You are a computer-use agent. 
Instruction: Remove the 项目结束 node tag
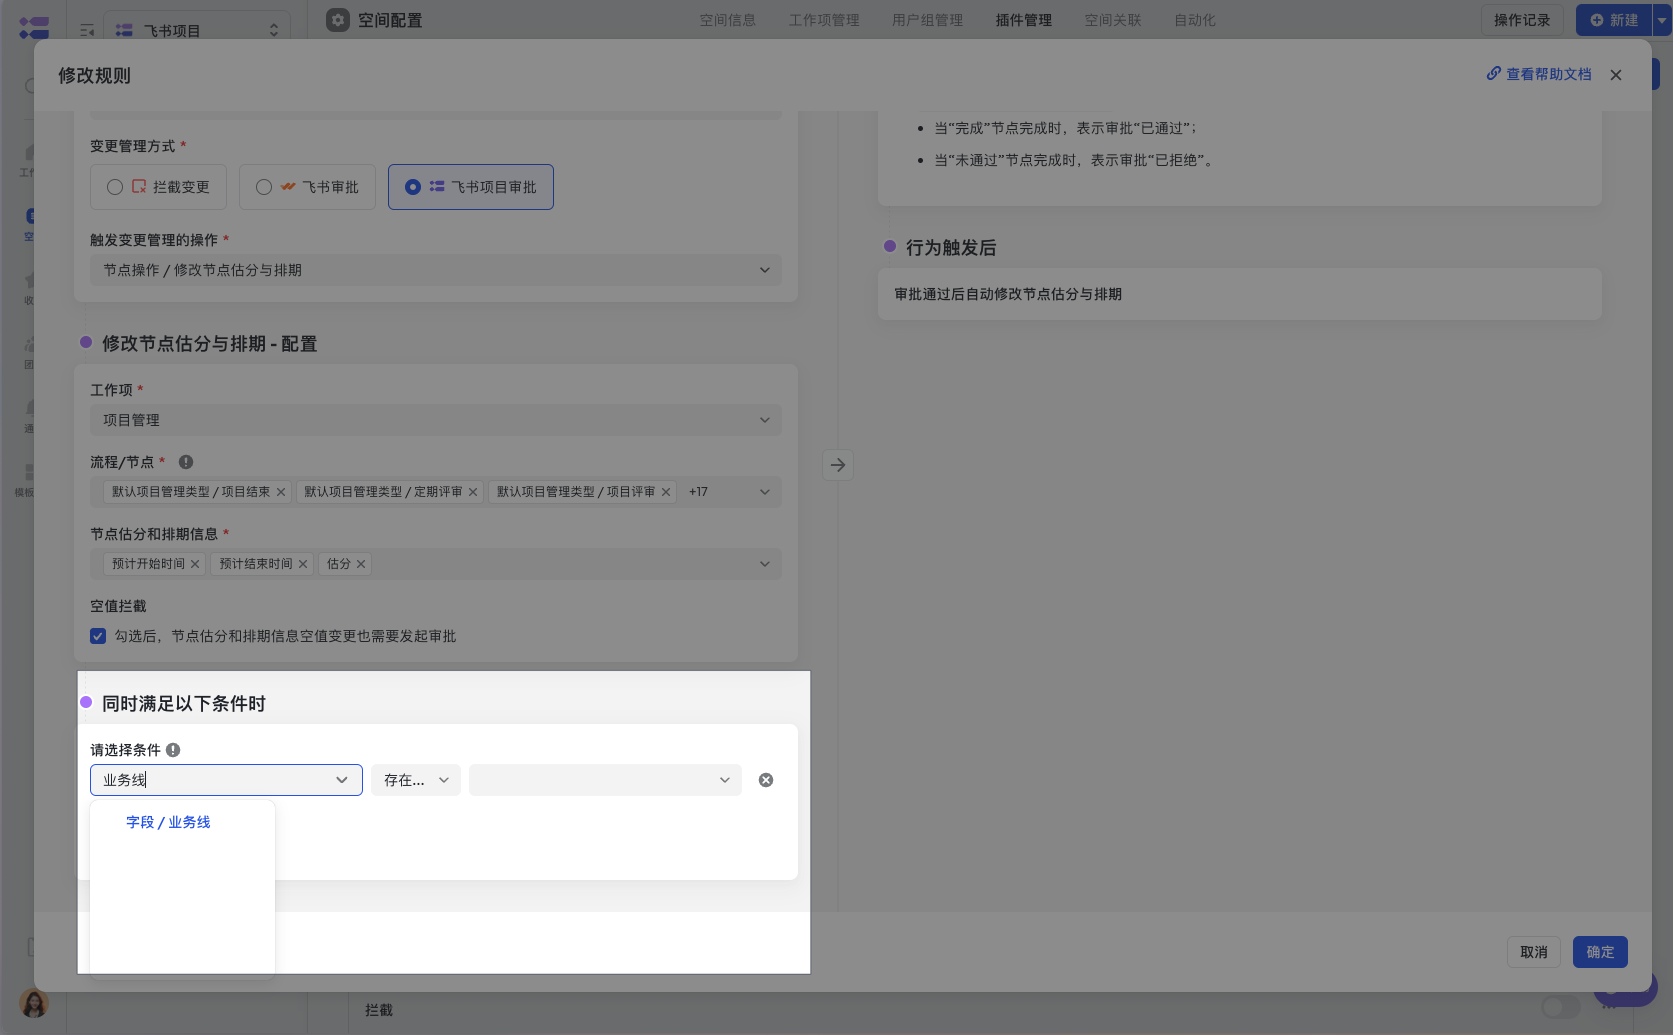(x=281, y=492)
